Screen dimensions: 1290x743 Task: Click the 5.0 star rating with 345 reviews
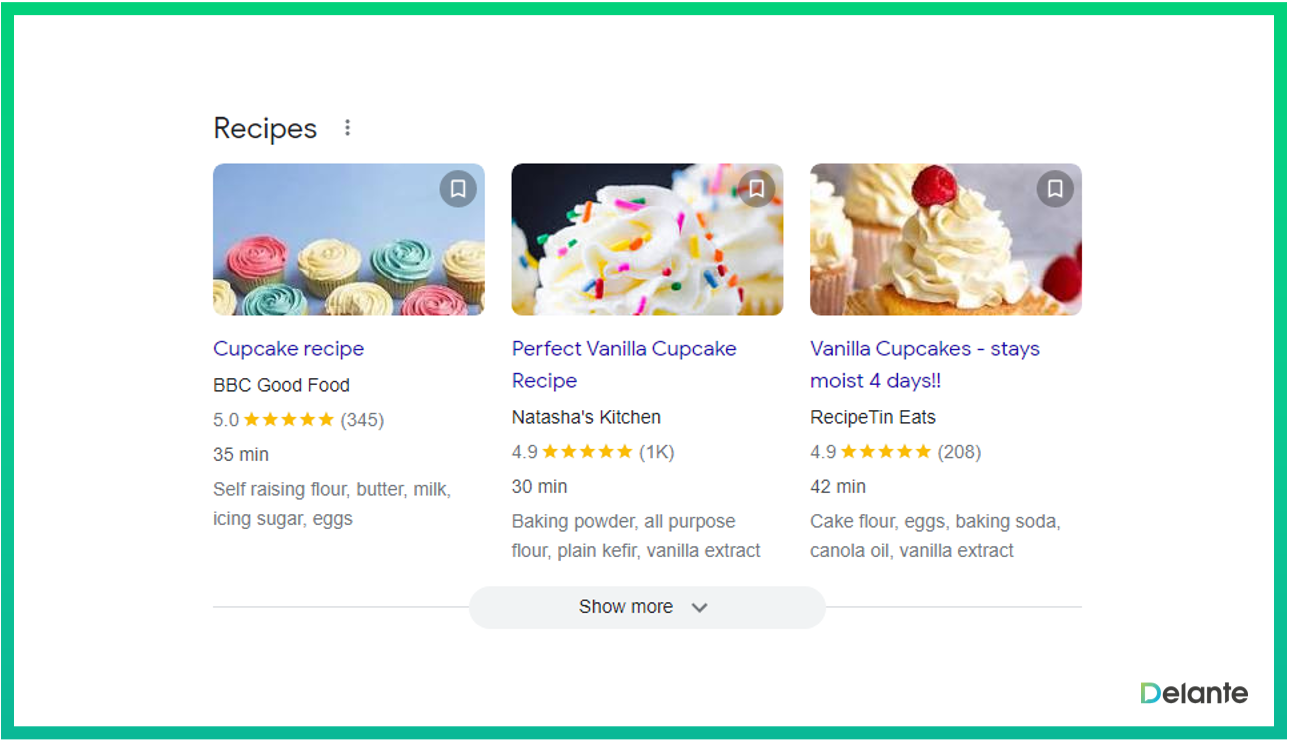point(298,420)
